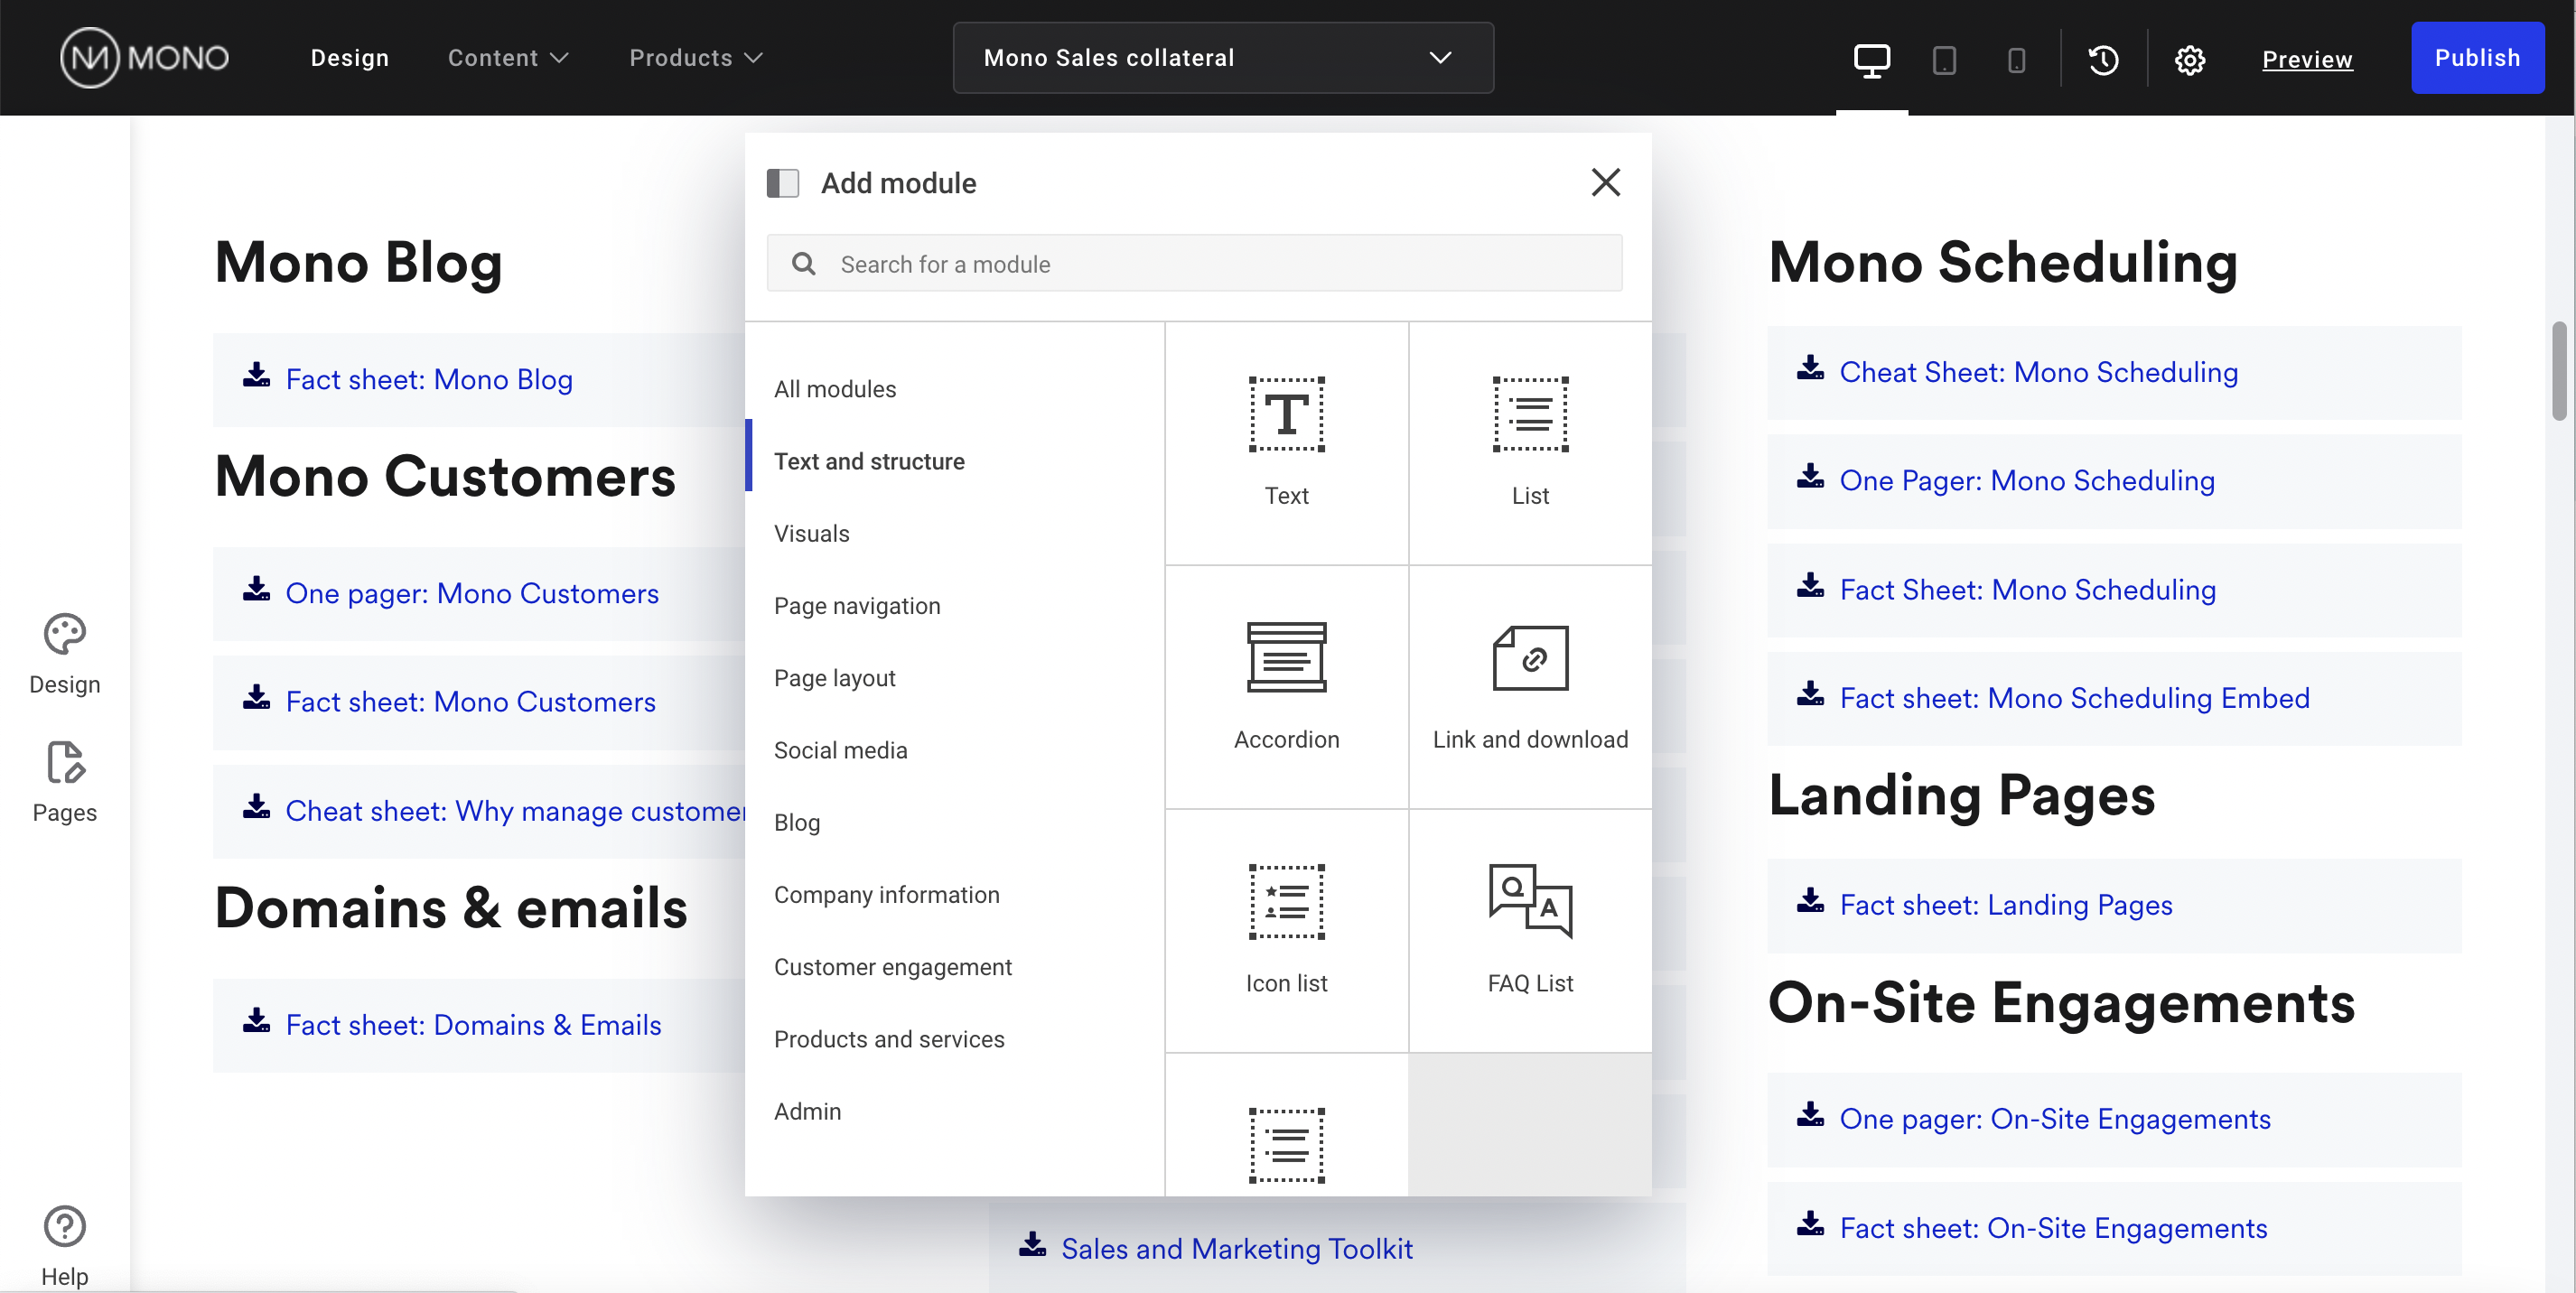The image size is (2576, 1293).
Task: Open One Pager: Mono Scheduling link
Action: click(x=2027, y=480)
